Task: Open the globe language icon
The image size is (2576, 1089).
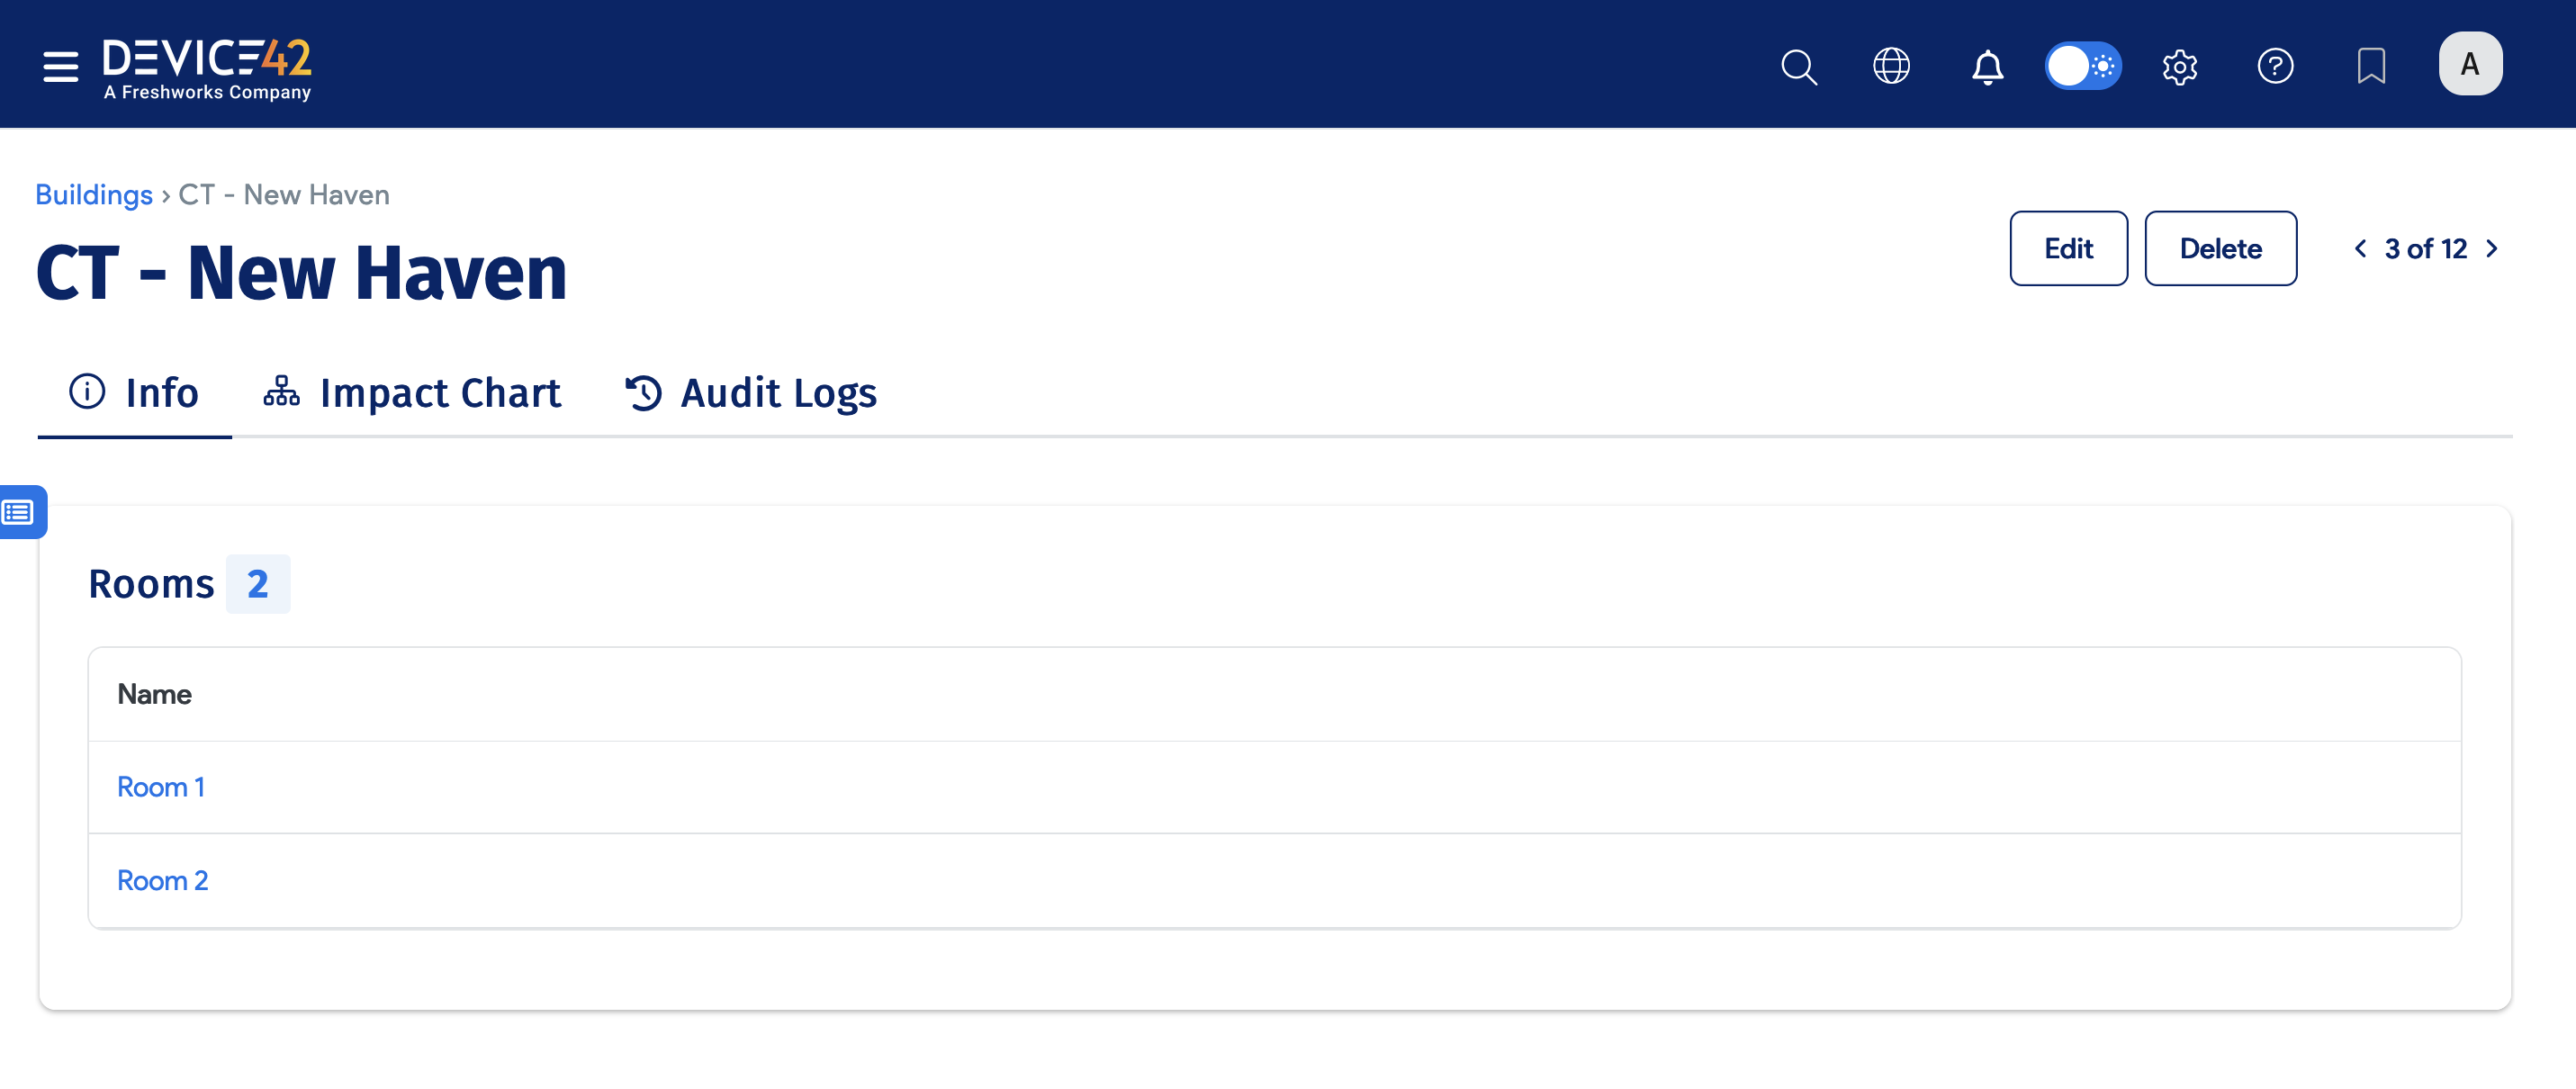Action: click(1890, 66)
